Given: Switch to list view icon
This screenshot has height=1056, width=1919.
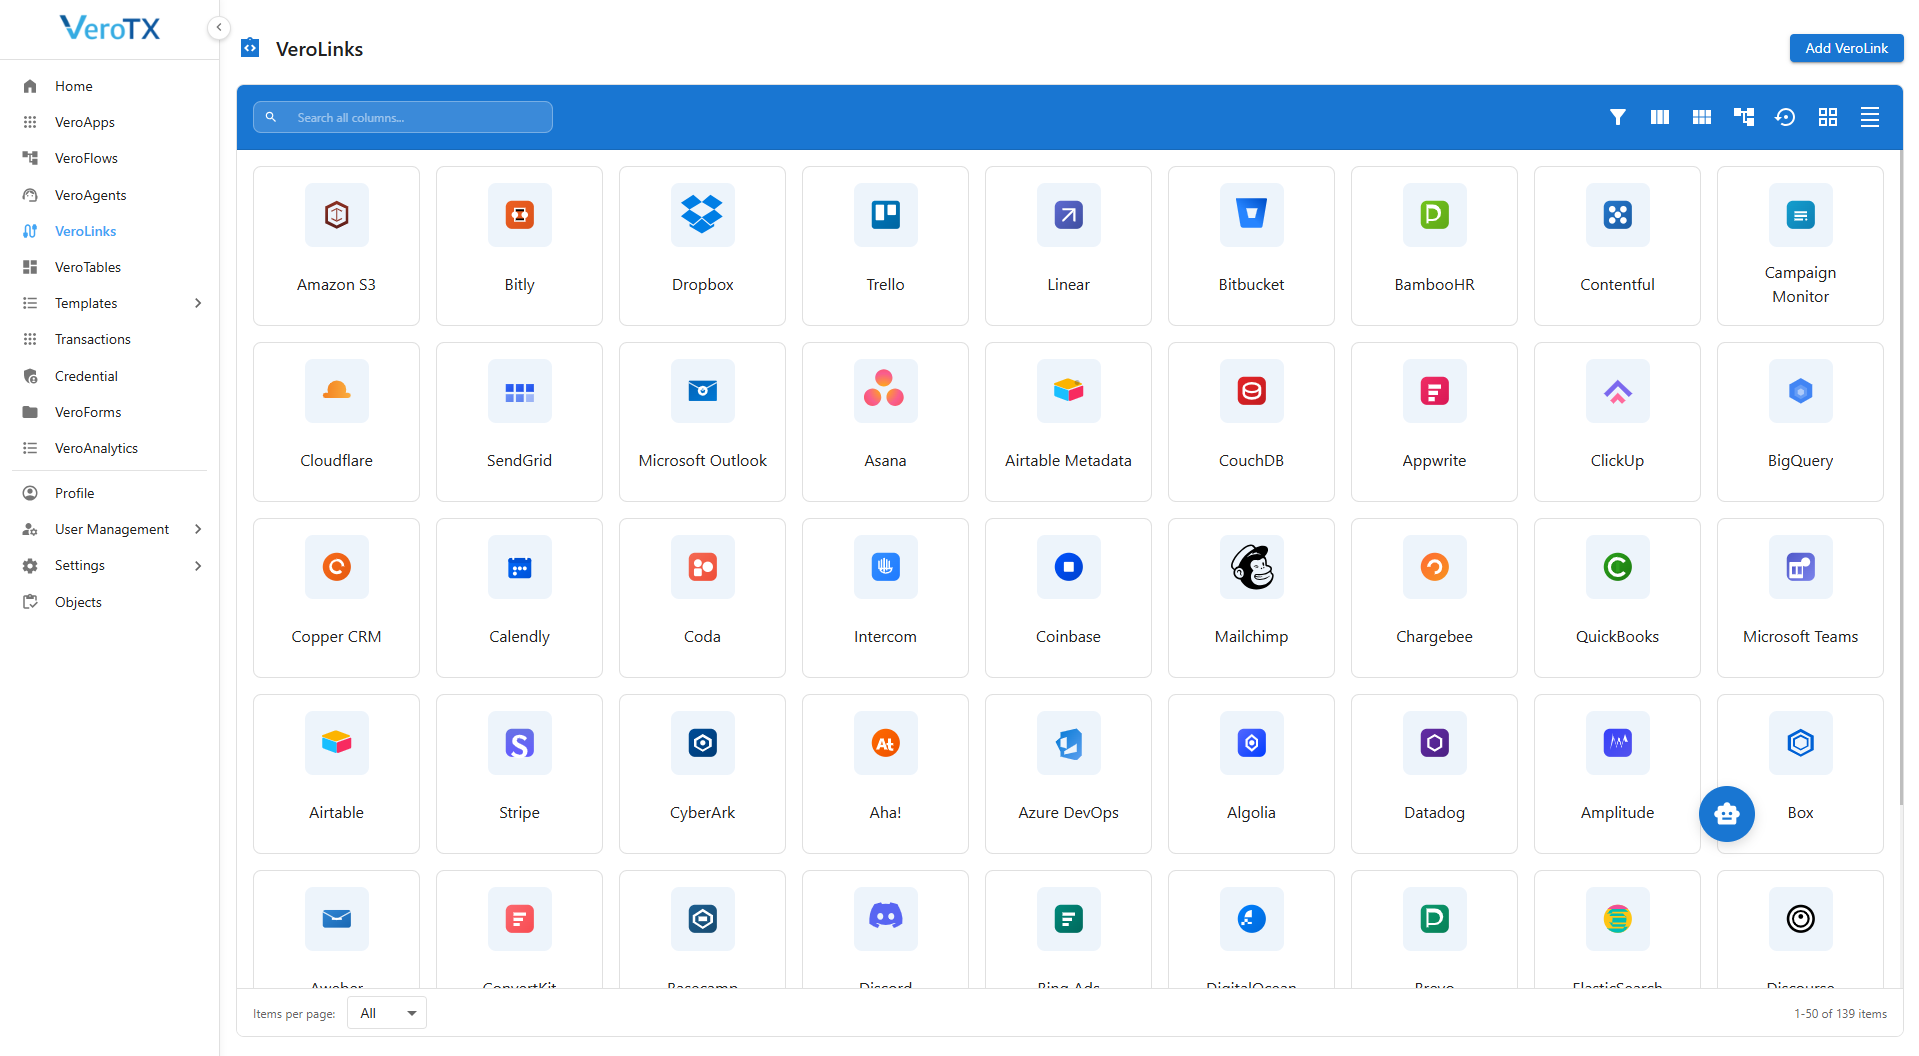Looking at the screenshot, I should tap(1869, 117).
